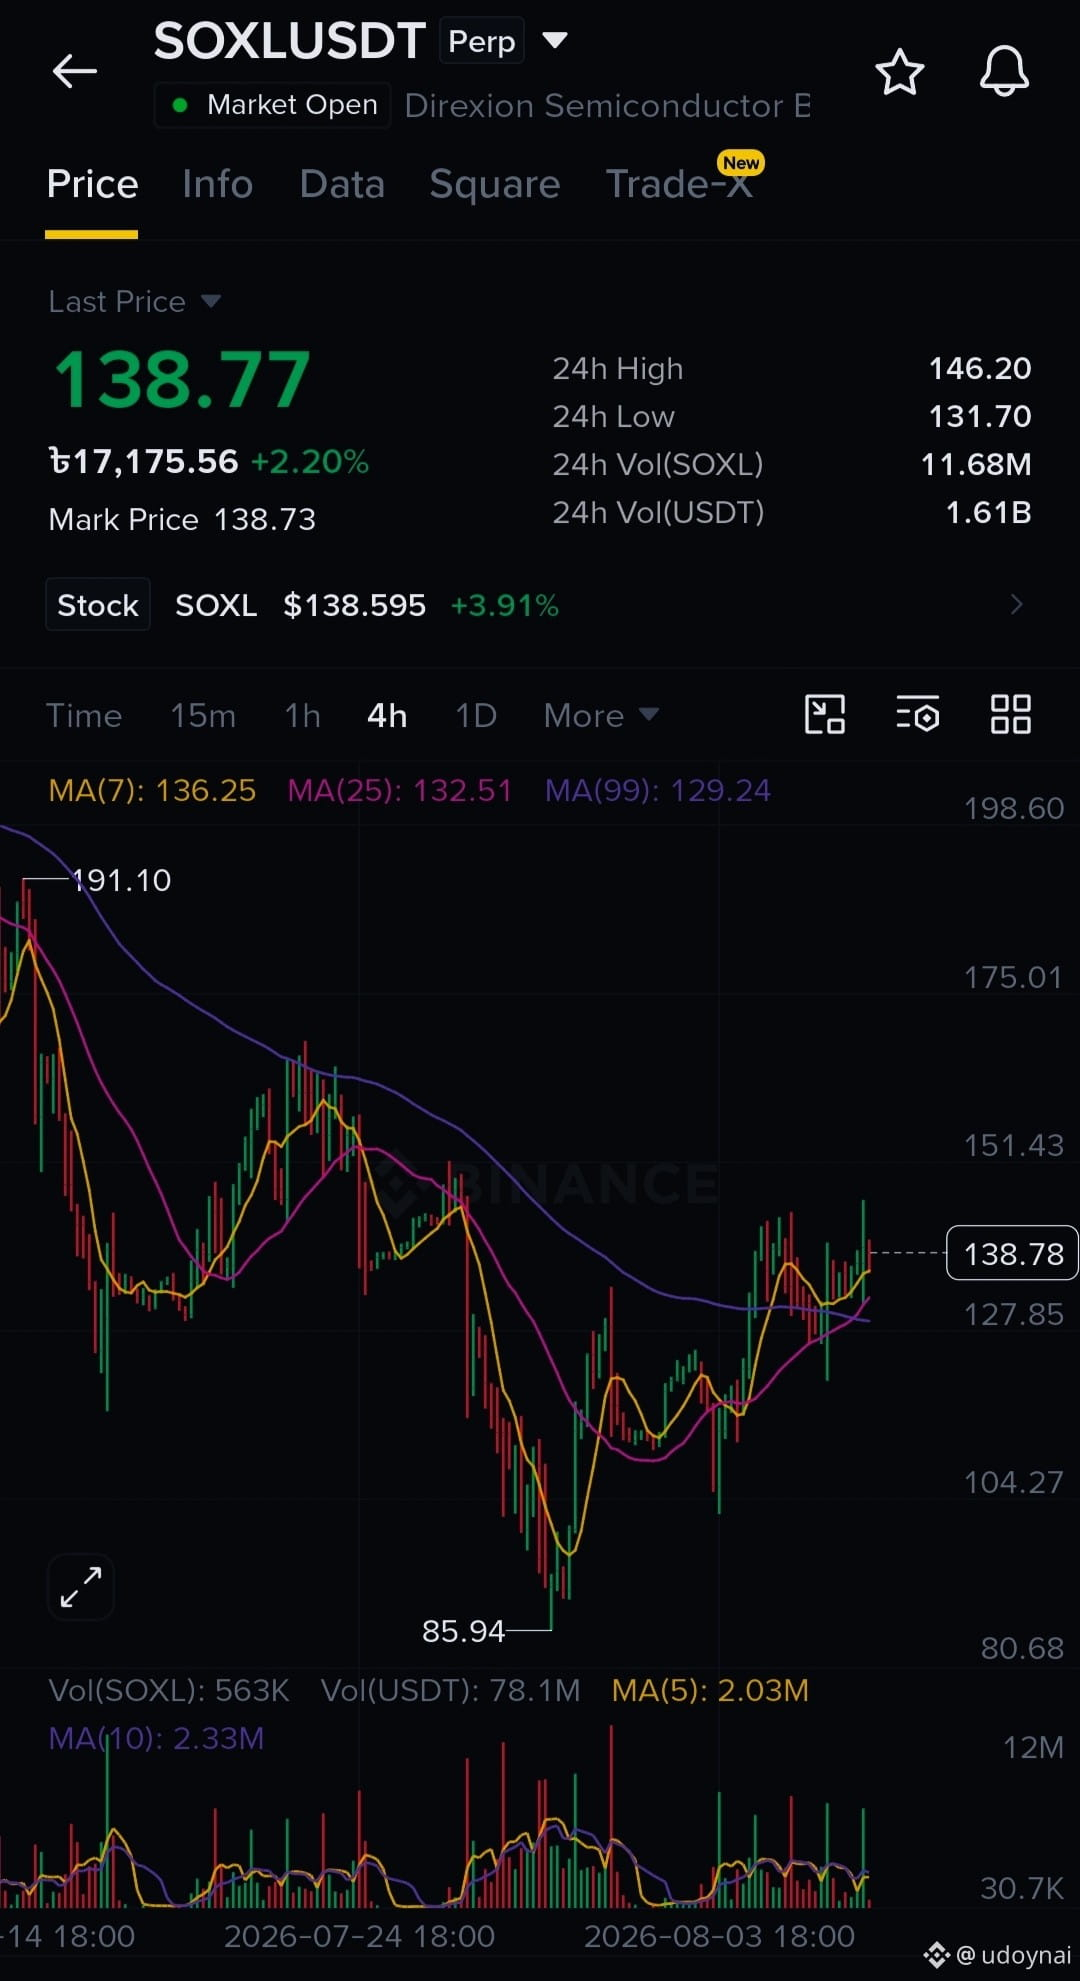Tap the Vol(SOXL): 563K label

[169, 1690]
